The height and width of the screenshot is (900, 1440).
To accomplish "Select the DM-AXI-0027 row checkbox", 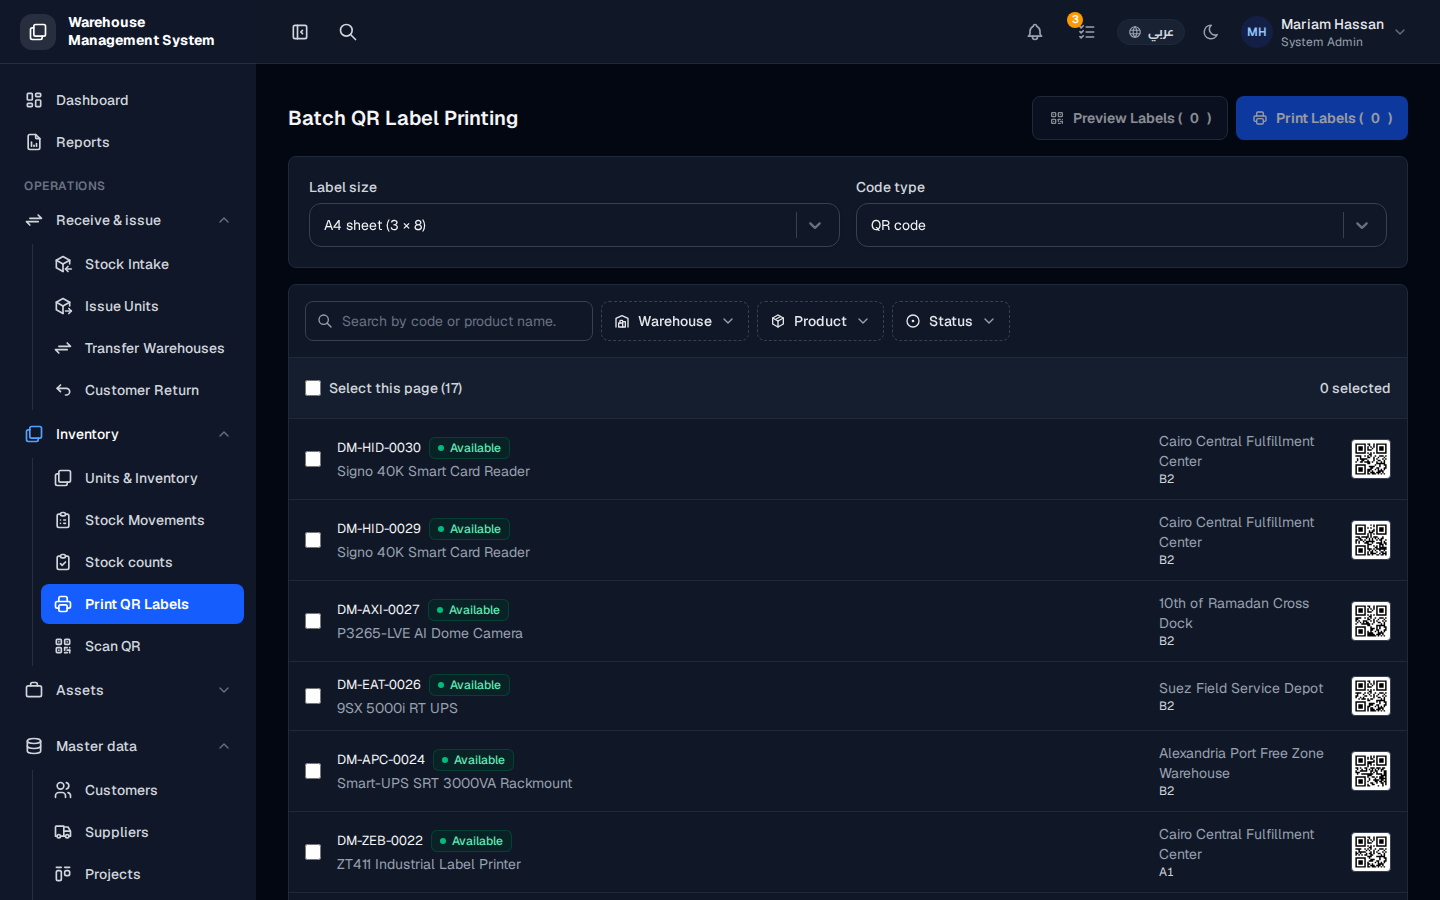I will pyautogui.click(x=313, y=621).
